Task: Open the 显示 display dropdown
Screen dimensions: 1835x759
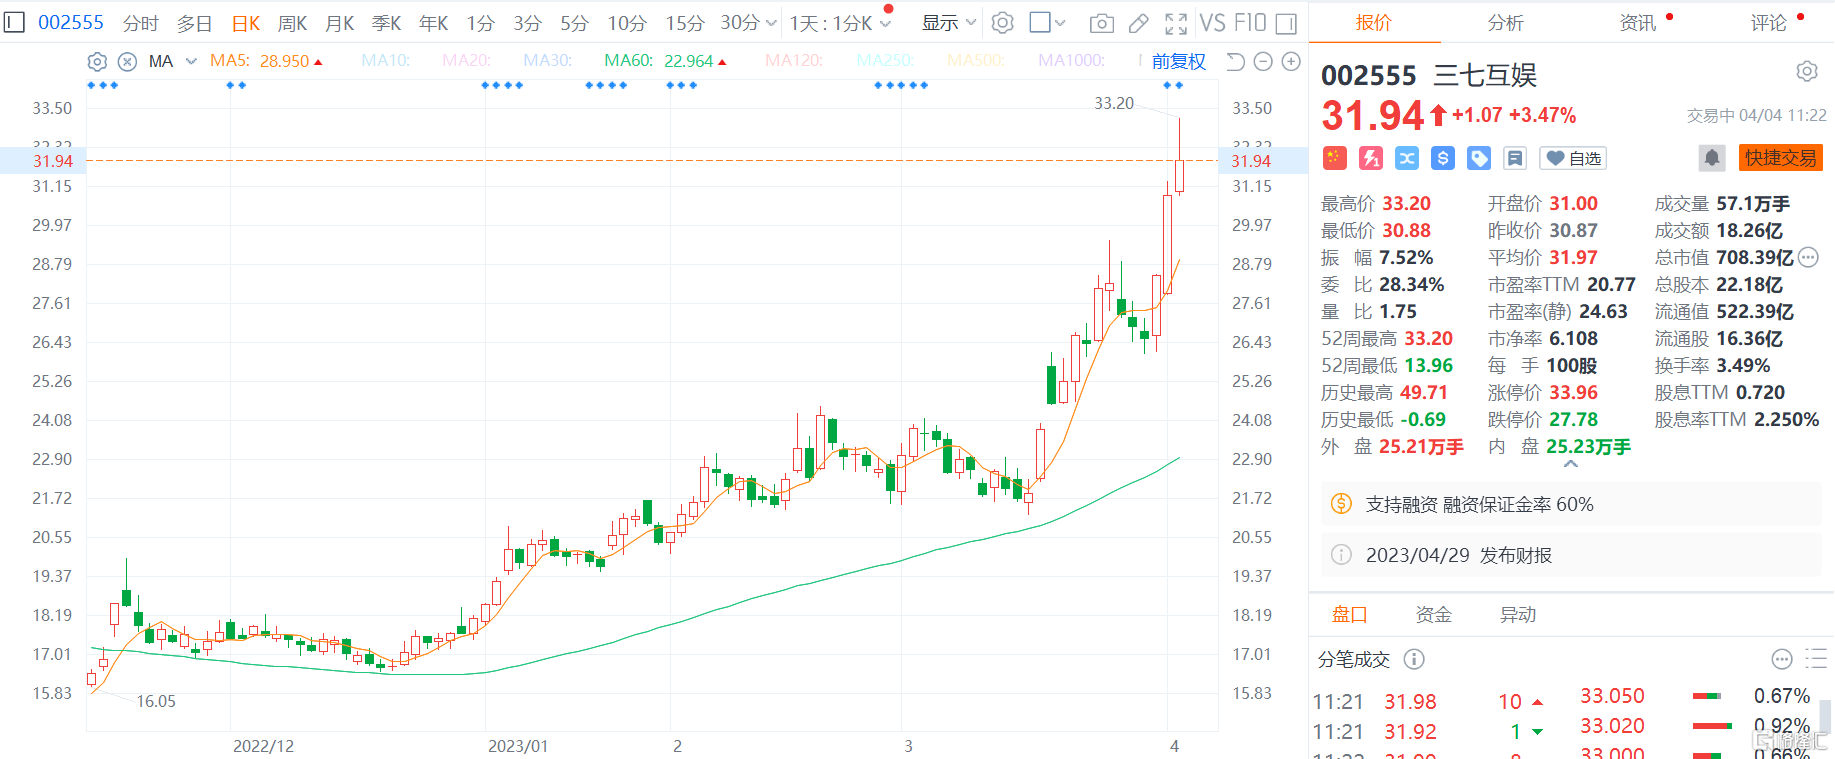Action: 948,23
